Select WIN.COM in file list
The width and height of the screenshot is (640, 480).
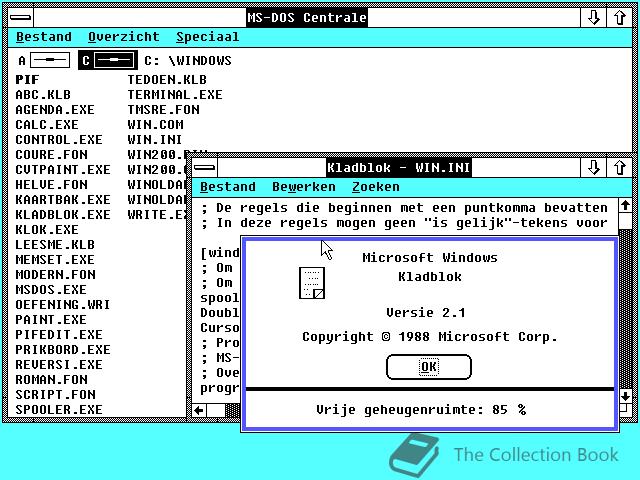pos(155,124)
